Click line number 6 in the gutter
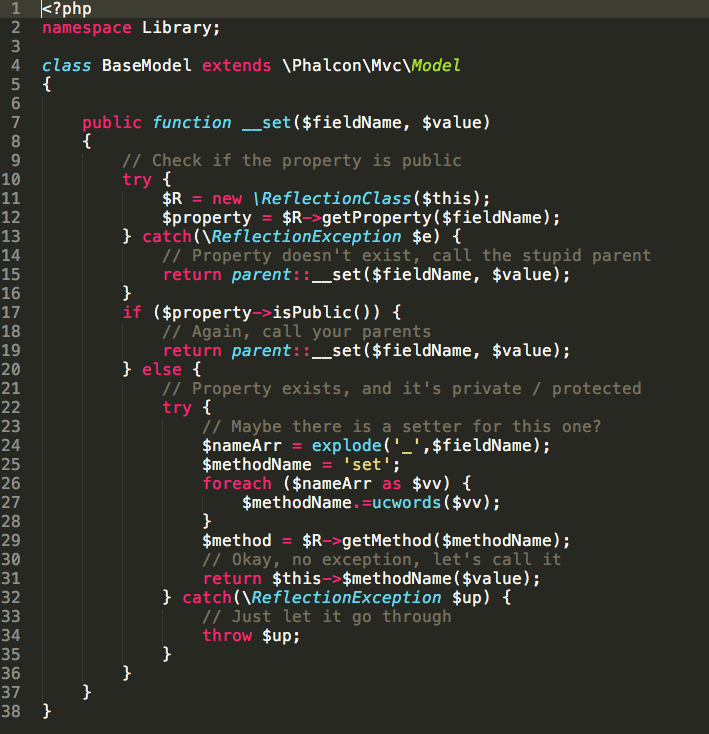The height and width of the screenshot is (734, 709). (x=15, y=104)
